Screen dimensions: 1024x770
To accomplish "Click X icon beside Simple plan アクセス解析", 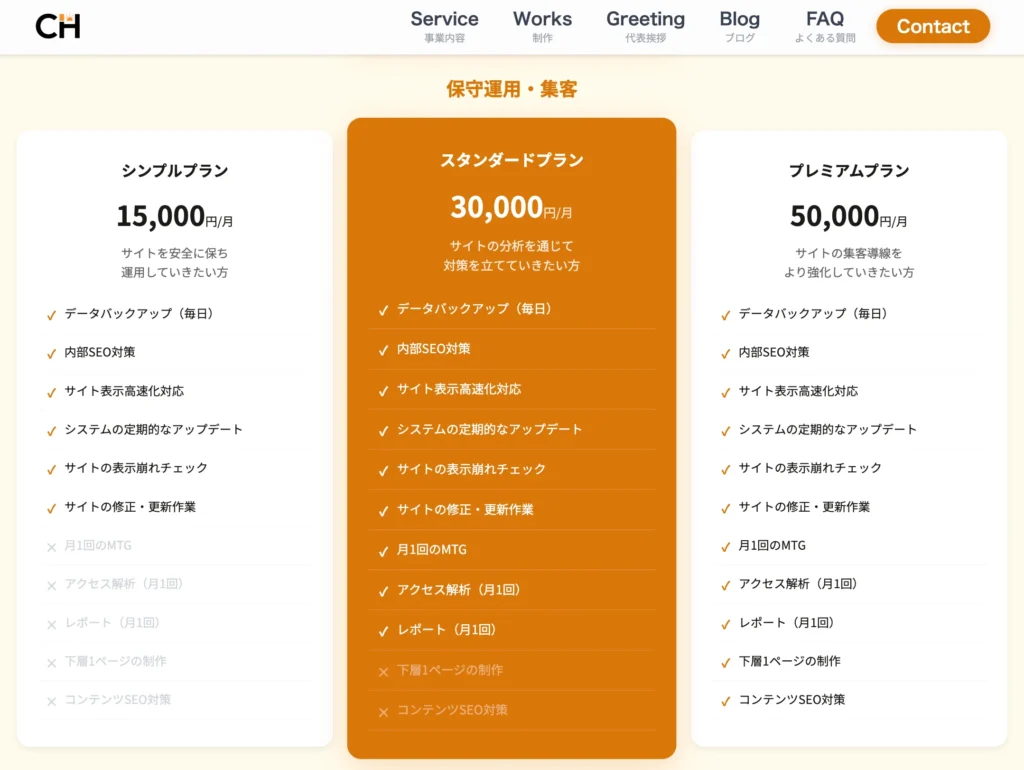I will click(x=51, y=586).
